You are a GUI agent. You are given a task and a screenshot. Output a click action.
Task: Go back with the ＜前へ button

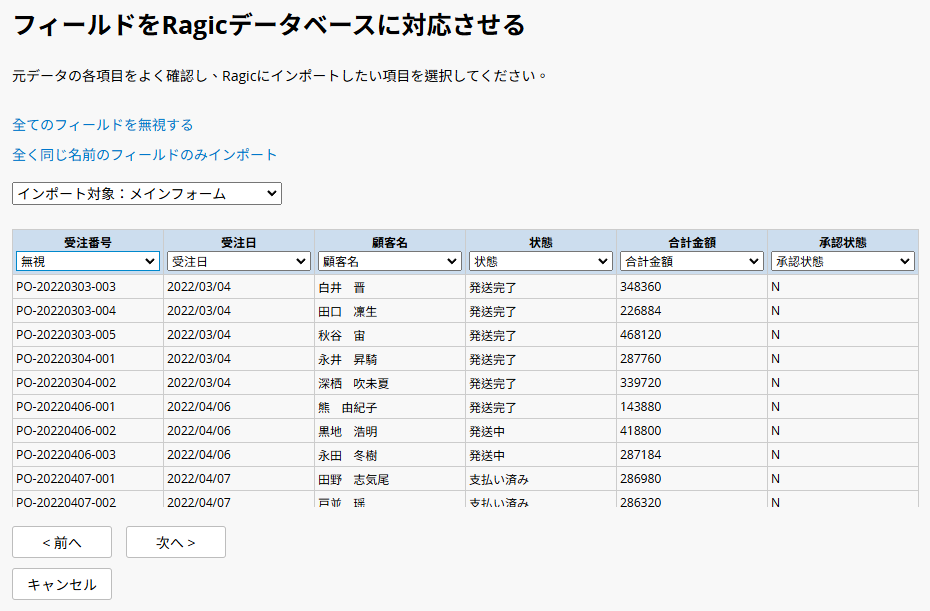(62, 542)
